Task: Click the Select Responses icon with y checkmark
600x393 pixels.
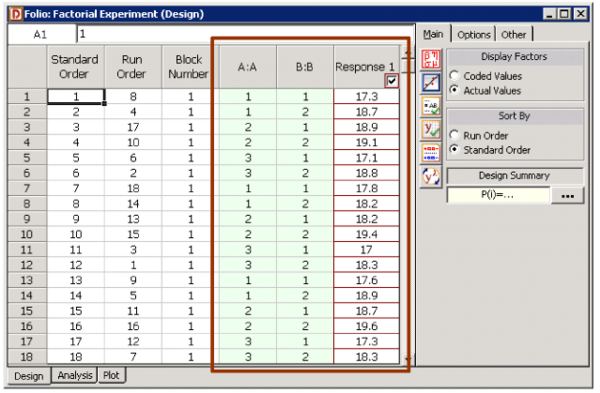Action: coord(431,130)
